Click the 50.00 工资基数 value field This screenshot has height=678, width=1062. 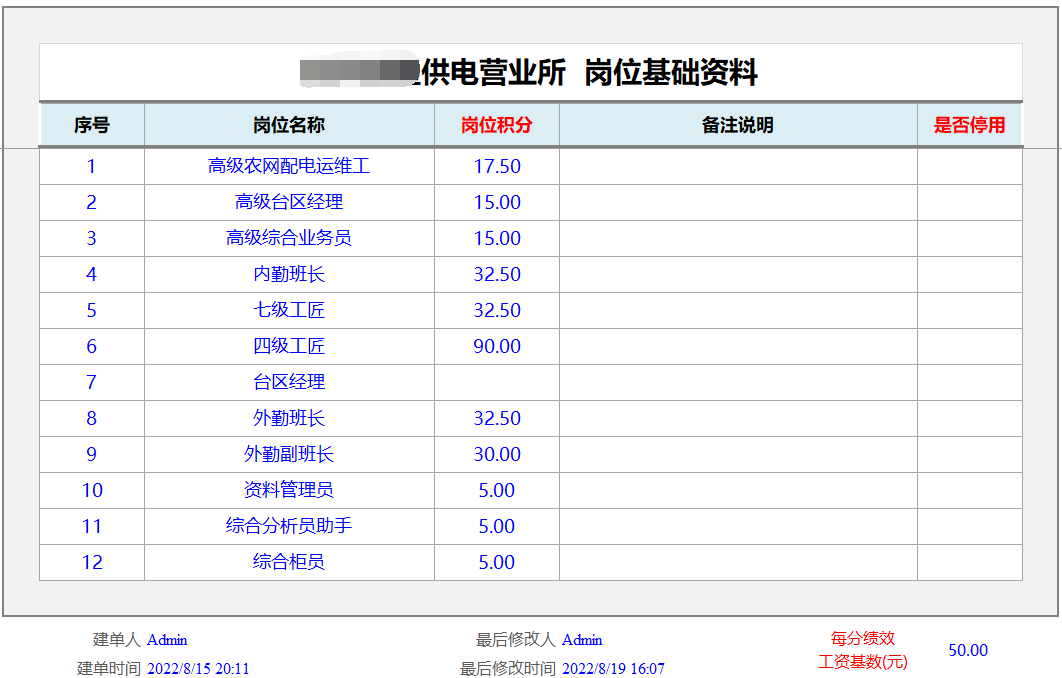[967, 650]
